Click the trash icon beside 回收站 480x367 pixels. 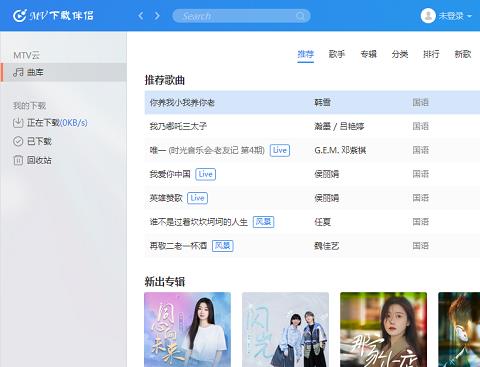[x=18, y=160]
